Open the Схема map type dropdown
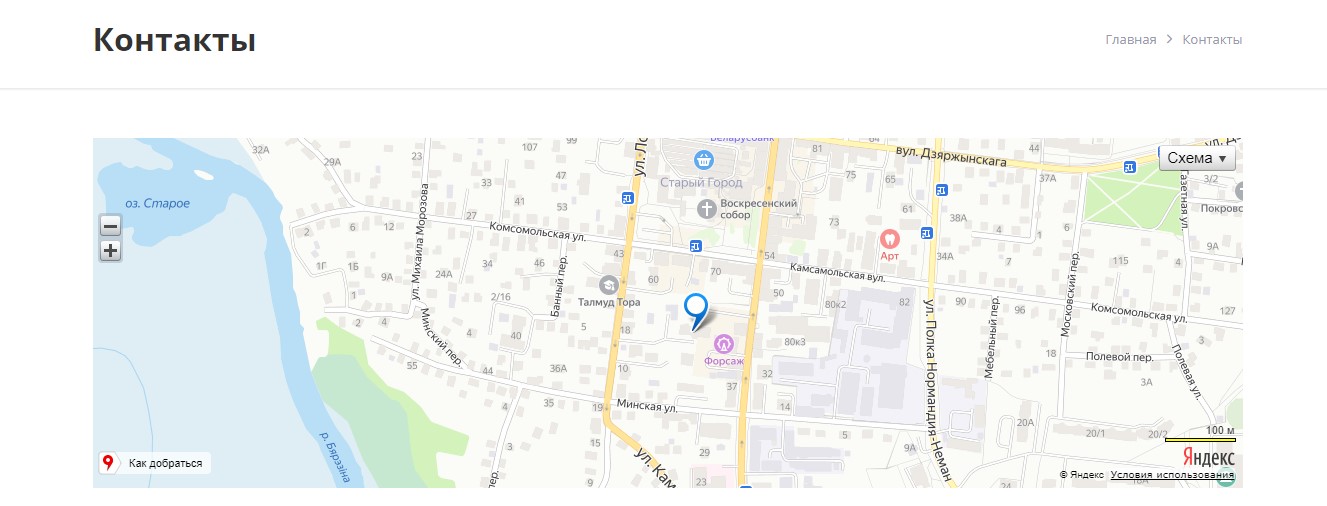The width and height of the screenshot is (1327, 506). coord(1197,158)
